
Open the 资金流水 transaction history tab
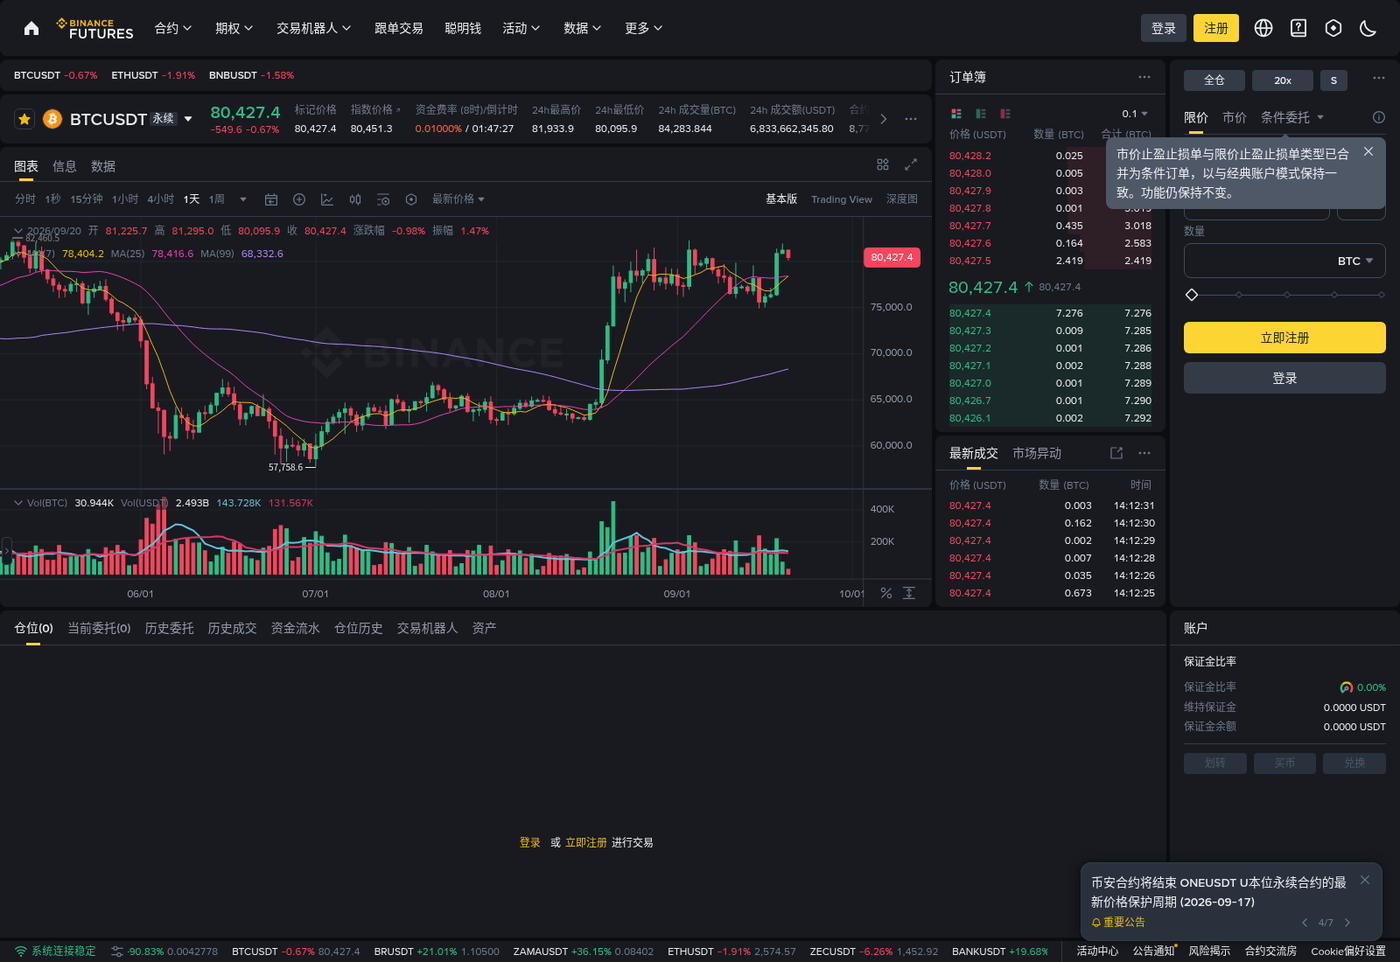coord(295,628)
